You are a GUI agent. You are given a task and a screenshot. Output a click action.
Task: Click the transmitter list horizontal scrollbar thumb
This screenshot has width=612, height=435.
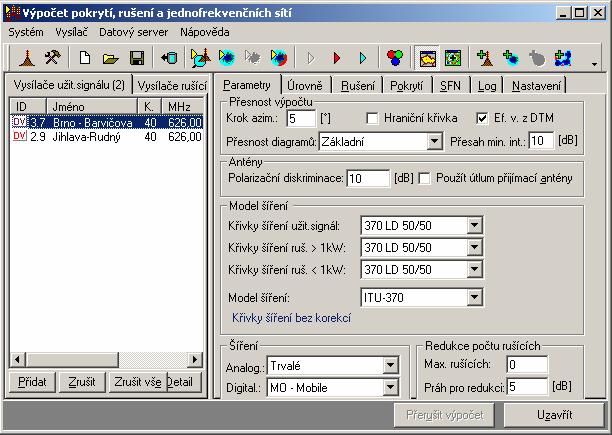[x=72, y=359]
